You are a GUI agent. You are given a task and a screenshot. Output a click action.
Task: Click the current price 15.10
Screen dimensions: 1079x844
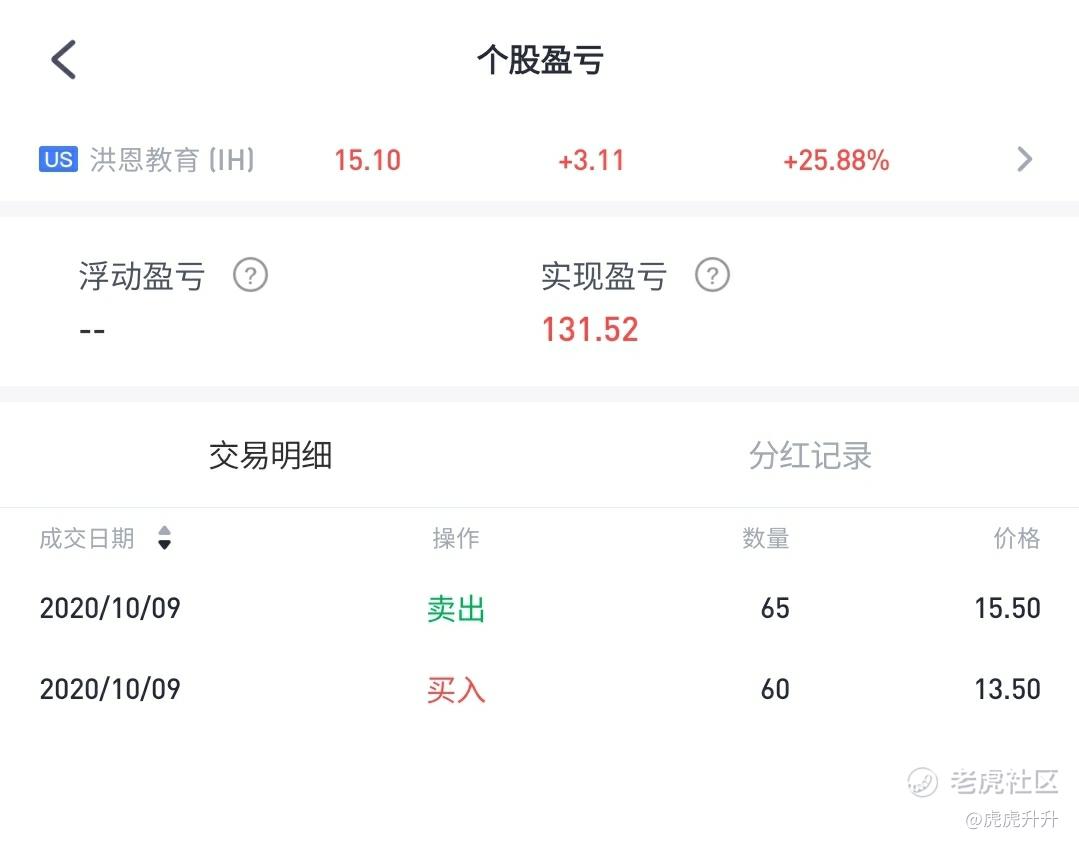[367, 160]
